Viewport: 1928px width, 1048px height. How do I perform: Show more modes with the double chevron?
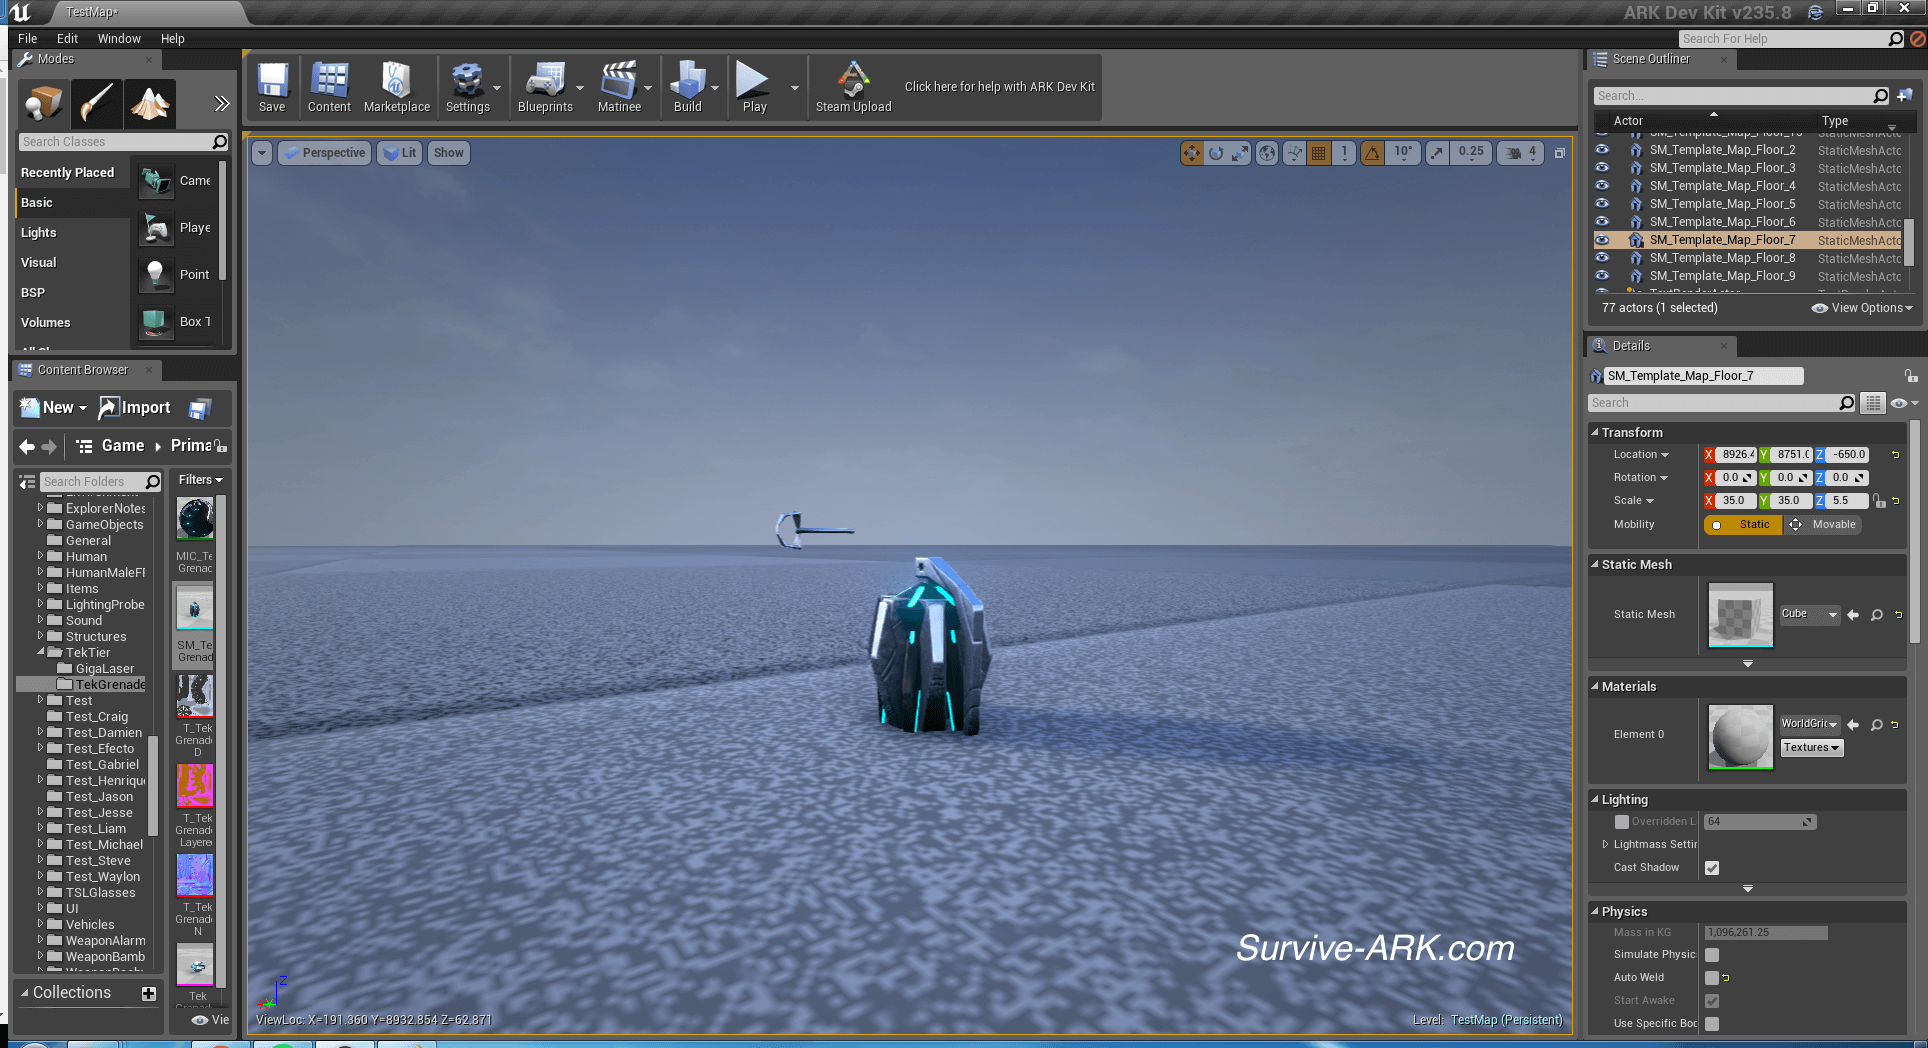pyautogui.click(x=221, y=104)
